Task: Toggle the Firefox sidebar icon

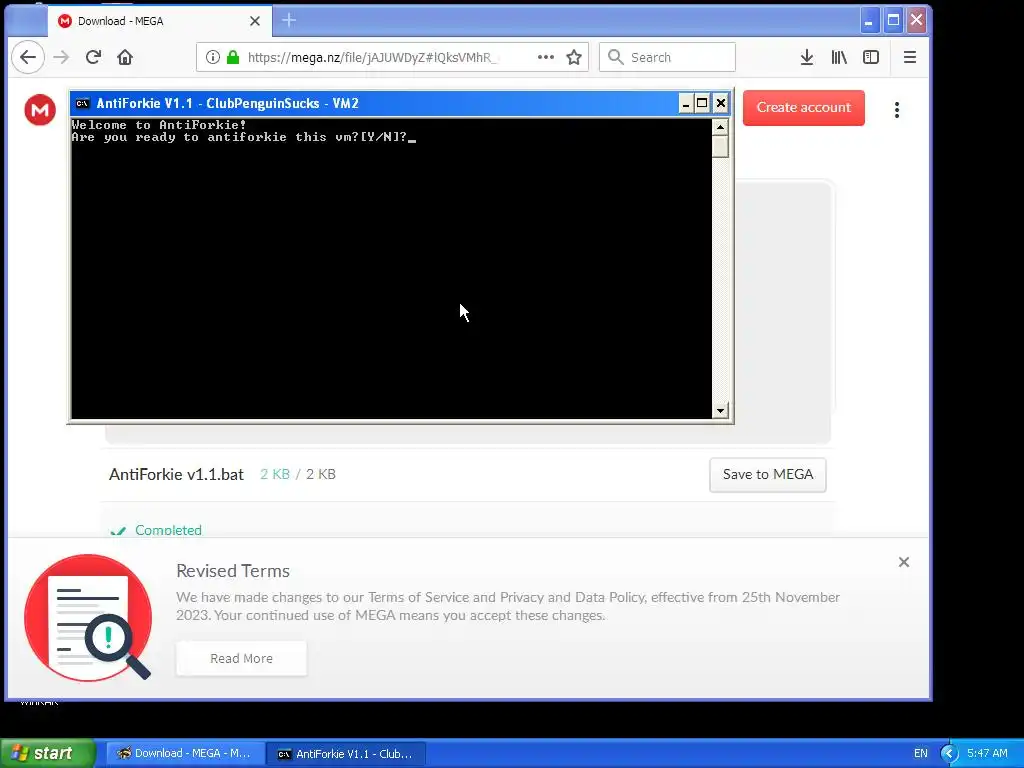Action: coord(871,57)
